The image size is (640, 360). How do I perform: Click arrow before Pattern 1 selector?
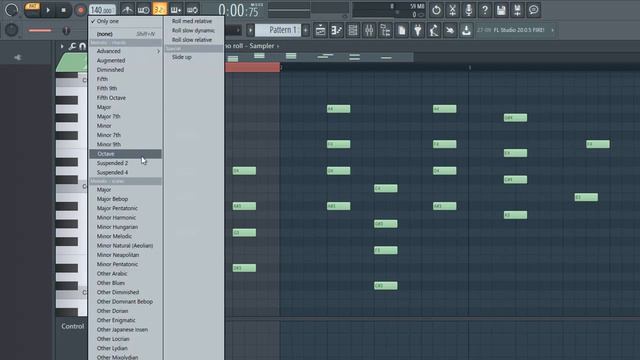click(251, 30)
